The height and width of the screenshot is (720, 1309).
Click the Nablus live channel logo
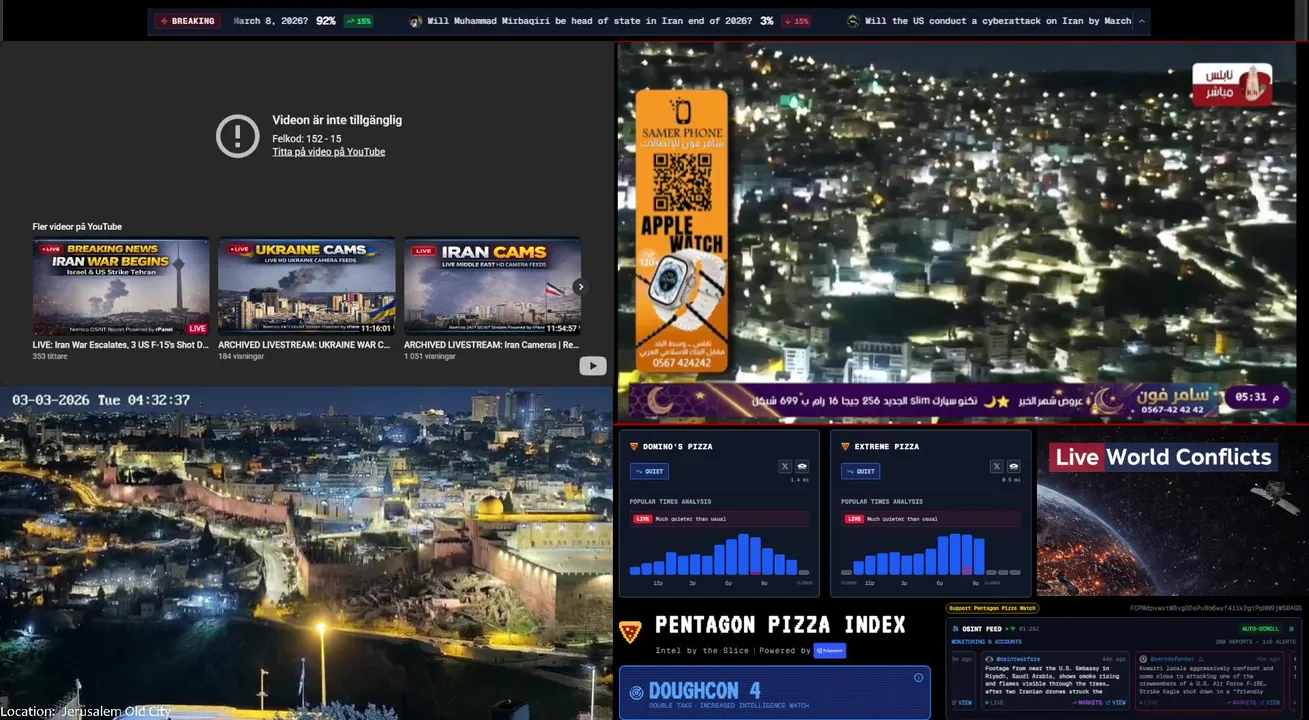(x=1231, y=85)
